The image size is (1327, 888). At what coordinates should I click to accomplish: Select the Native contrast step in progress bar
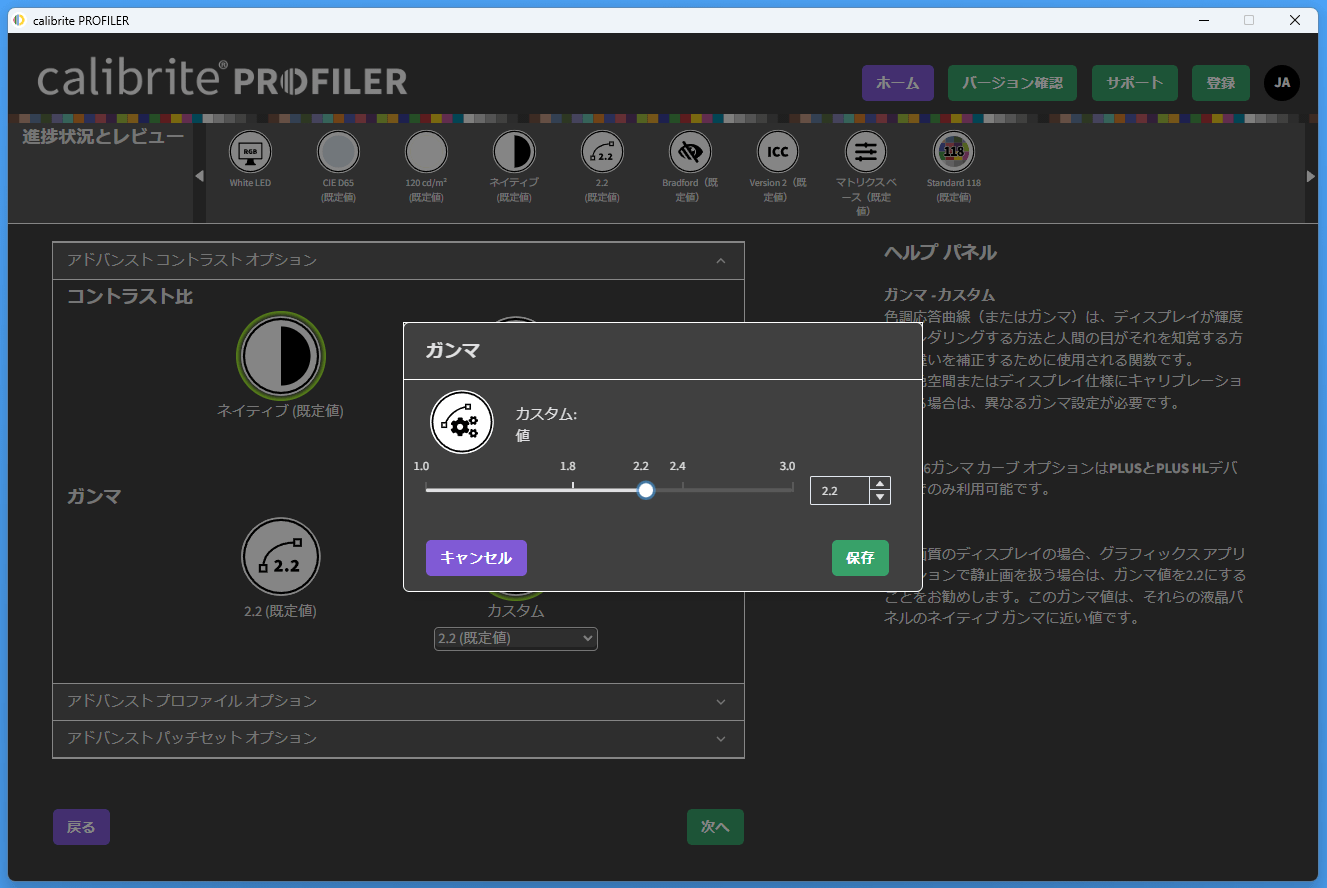(x=514, y=152)
